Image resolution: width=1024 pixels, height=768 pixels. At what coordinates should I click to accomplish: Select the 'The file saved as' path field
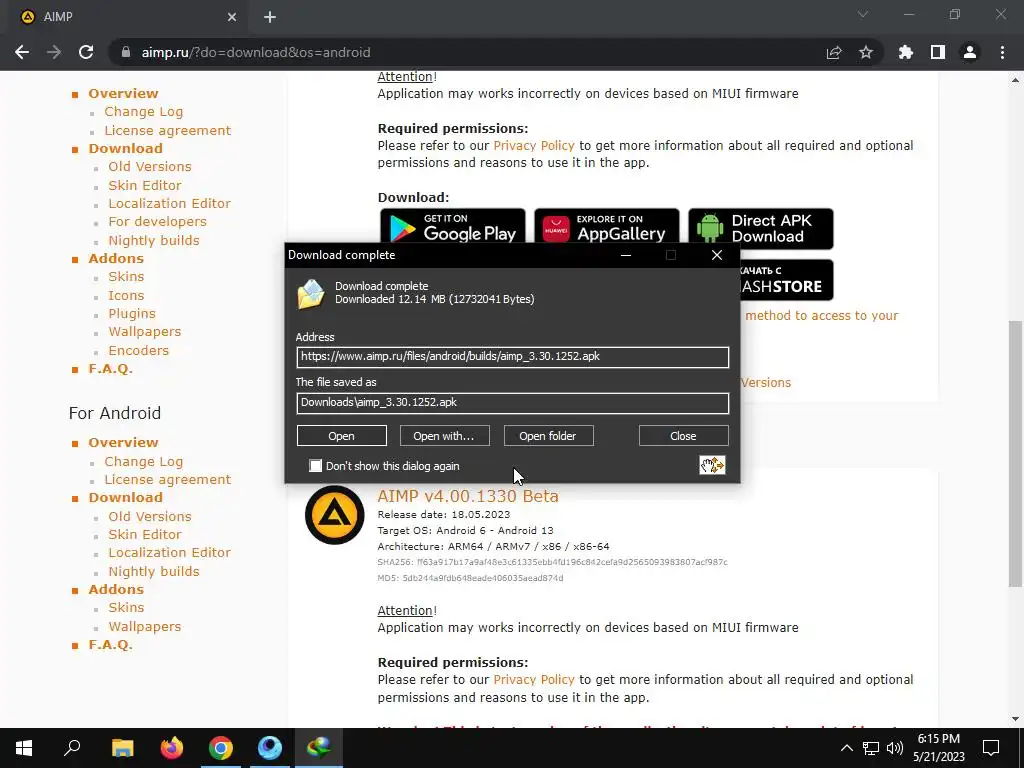[x=513, y=402]
